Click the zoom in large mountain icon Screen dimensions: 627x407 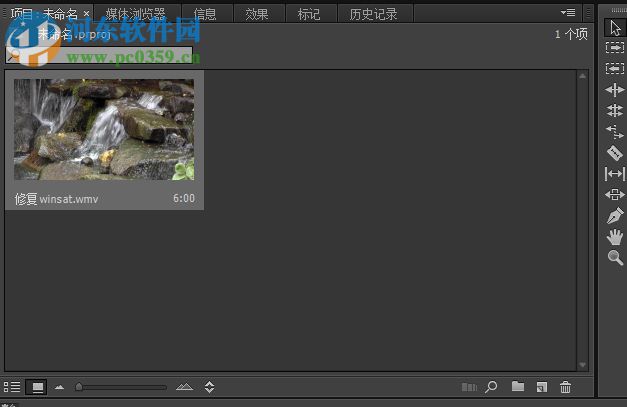[x=184, y=387]
